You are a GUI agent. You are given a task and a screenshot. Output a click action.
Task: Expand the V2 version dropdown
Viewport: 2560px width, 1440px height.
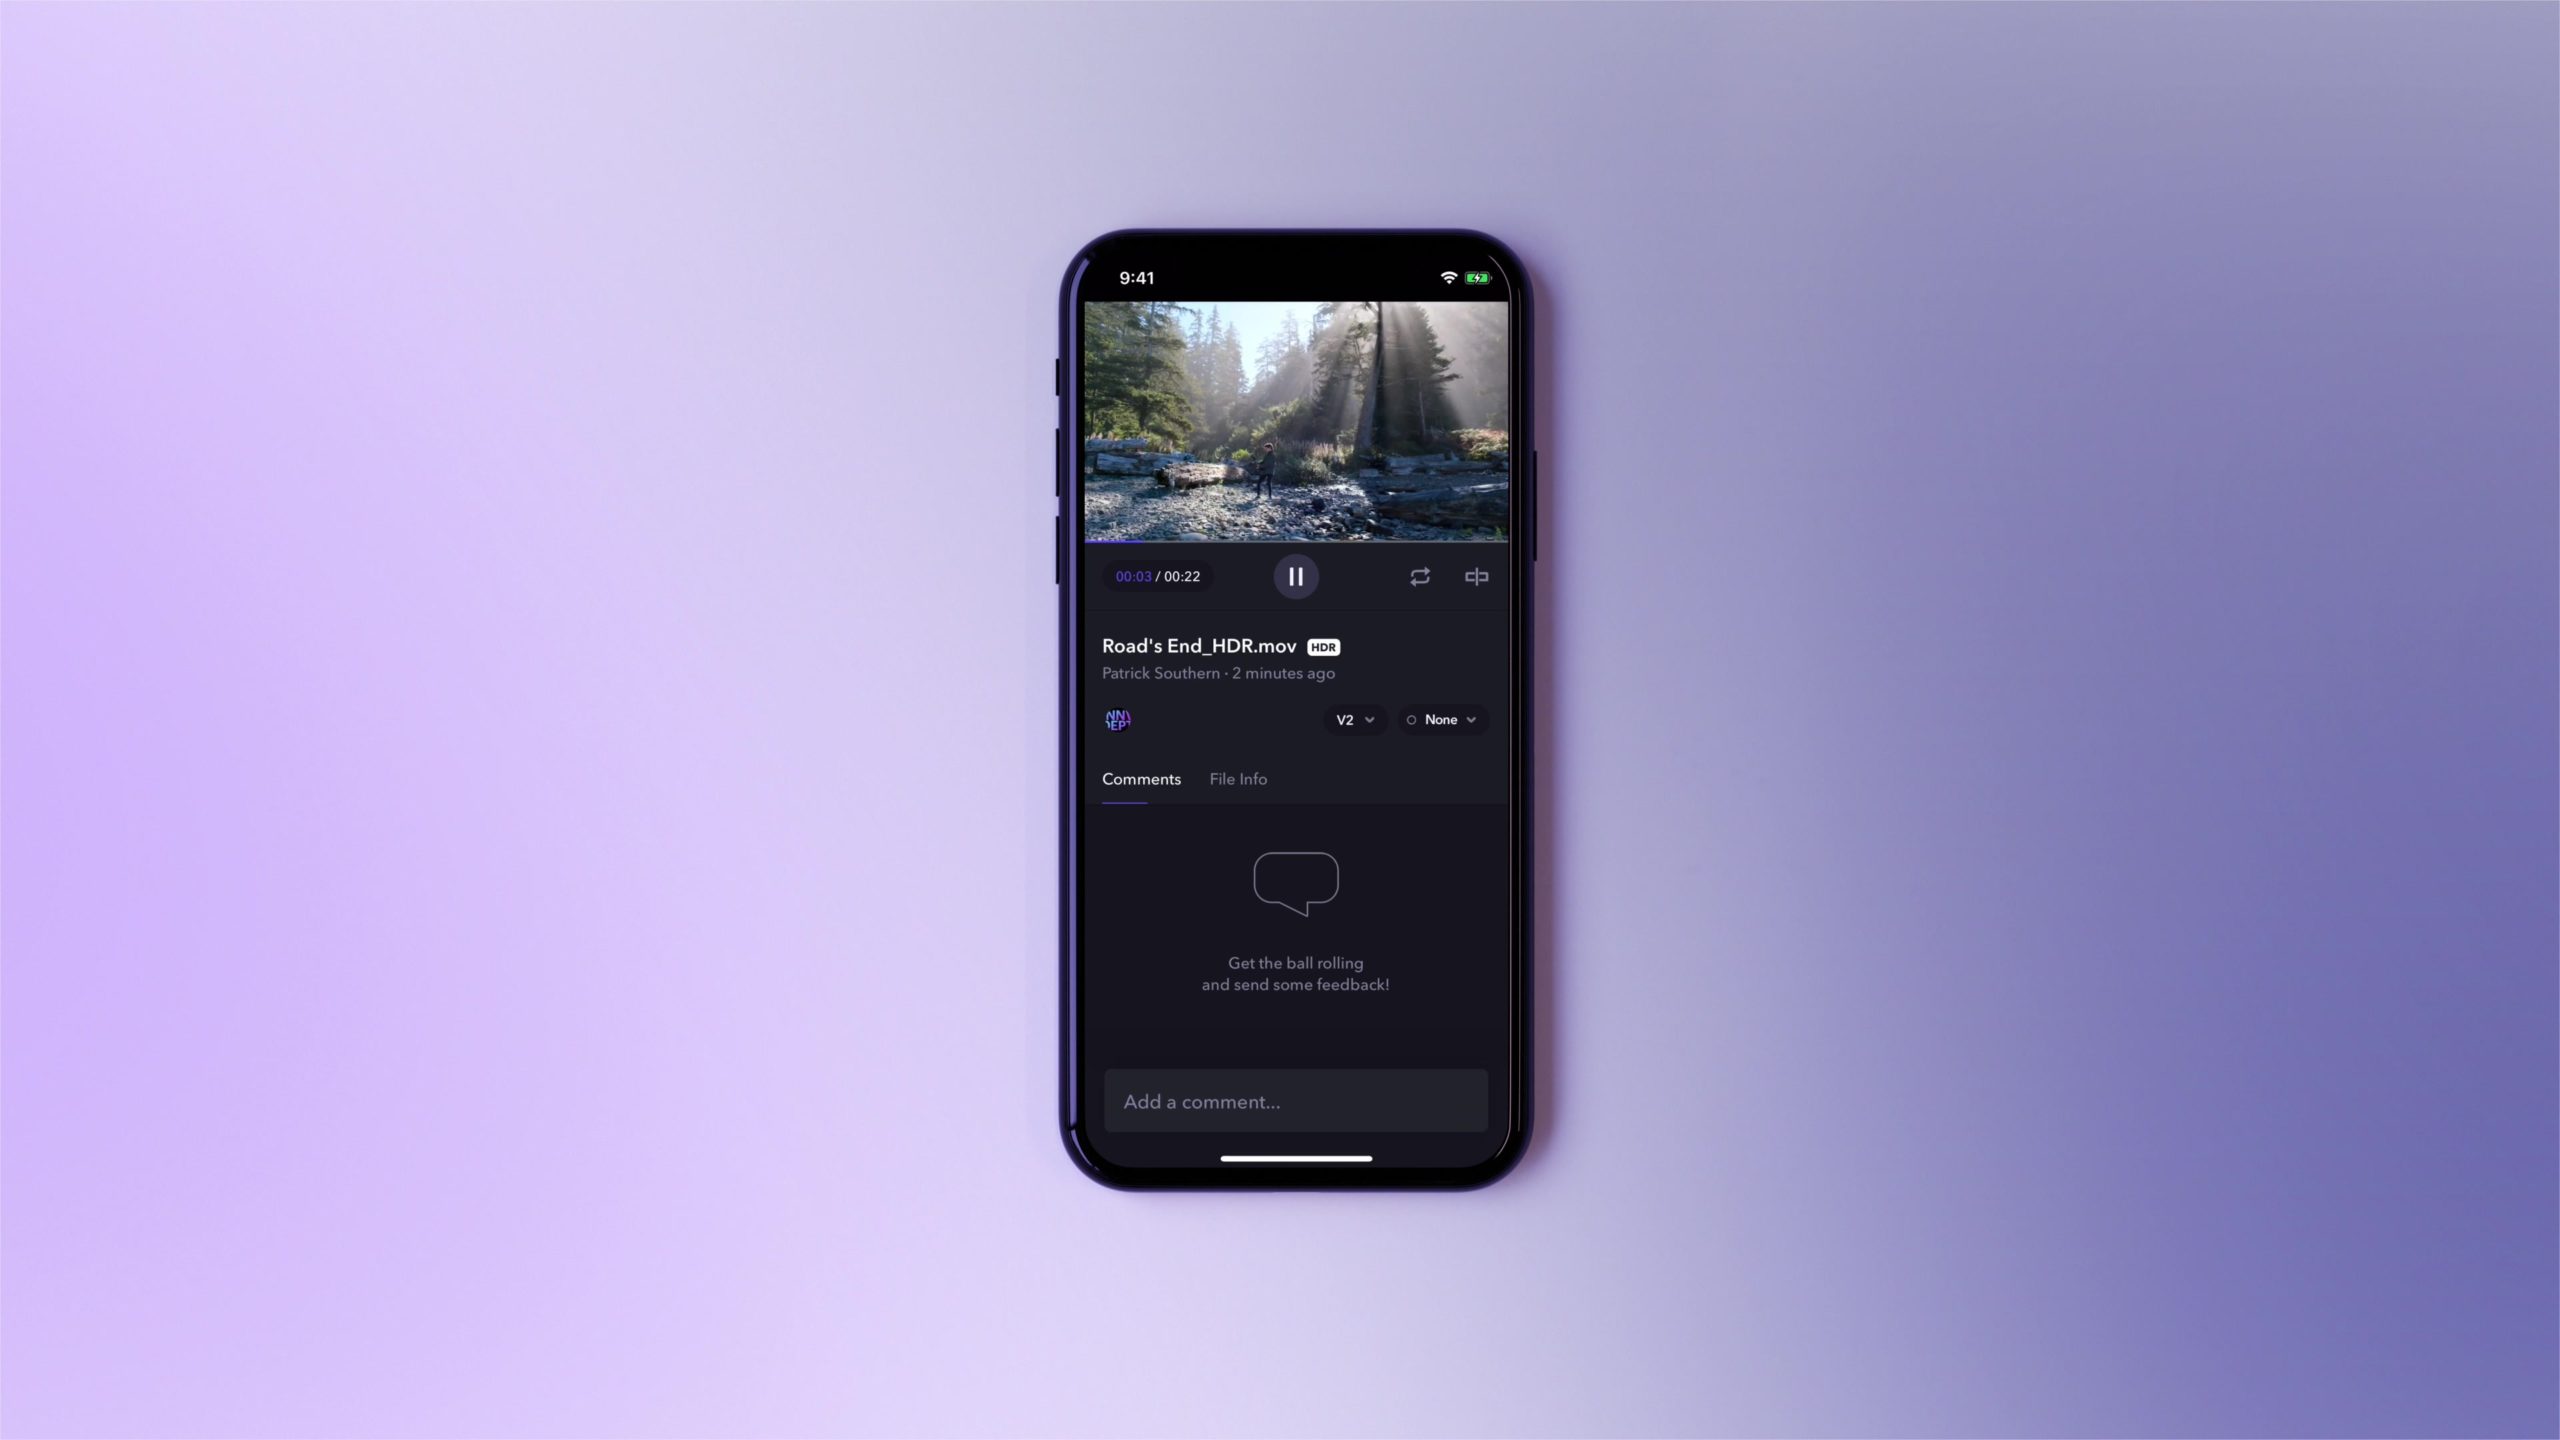click(x=1354, y=719)
